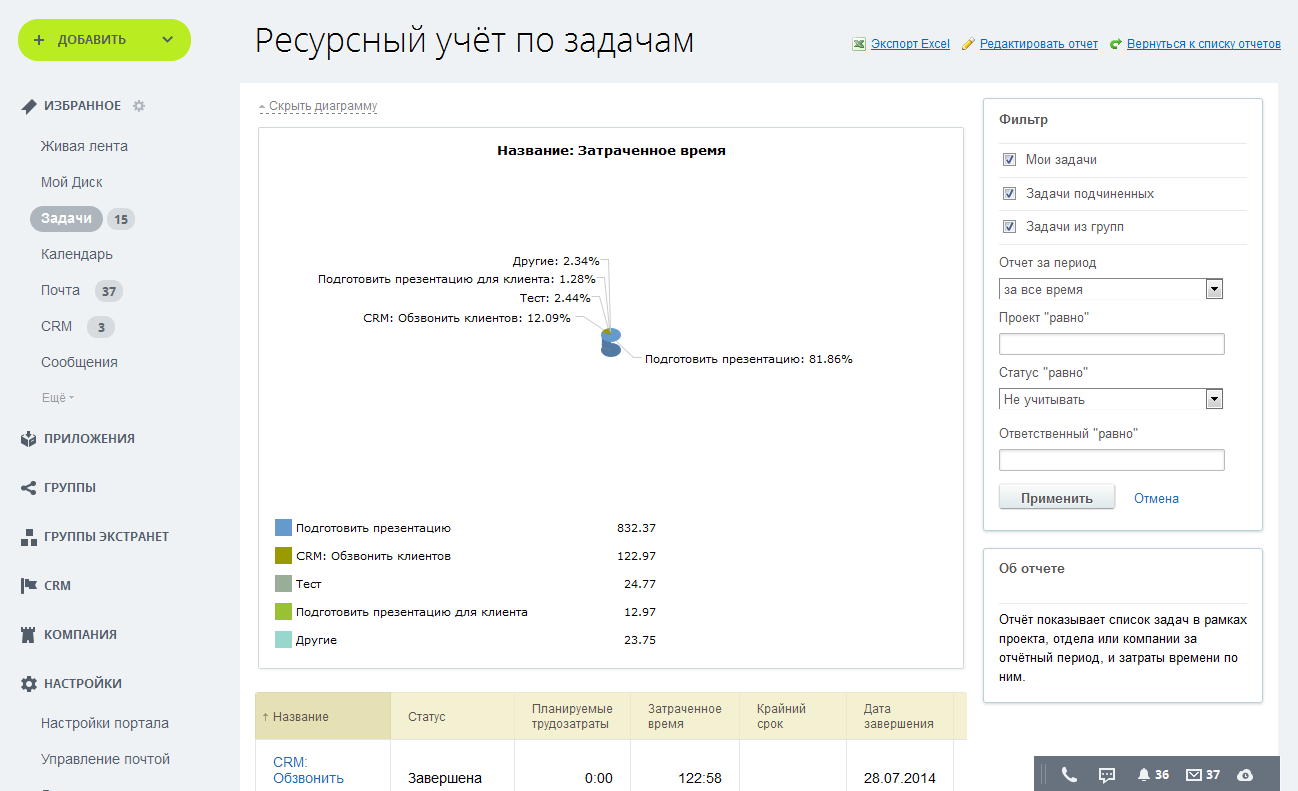The height and width of the screenshot is (791, 1298).
Task: Click the Favorites settings gear icon
Action: pos(139,106)
